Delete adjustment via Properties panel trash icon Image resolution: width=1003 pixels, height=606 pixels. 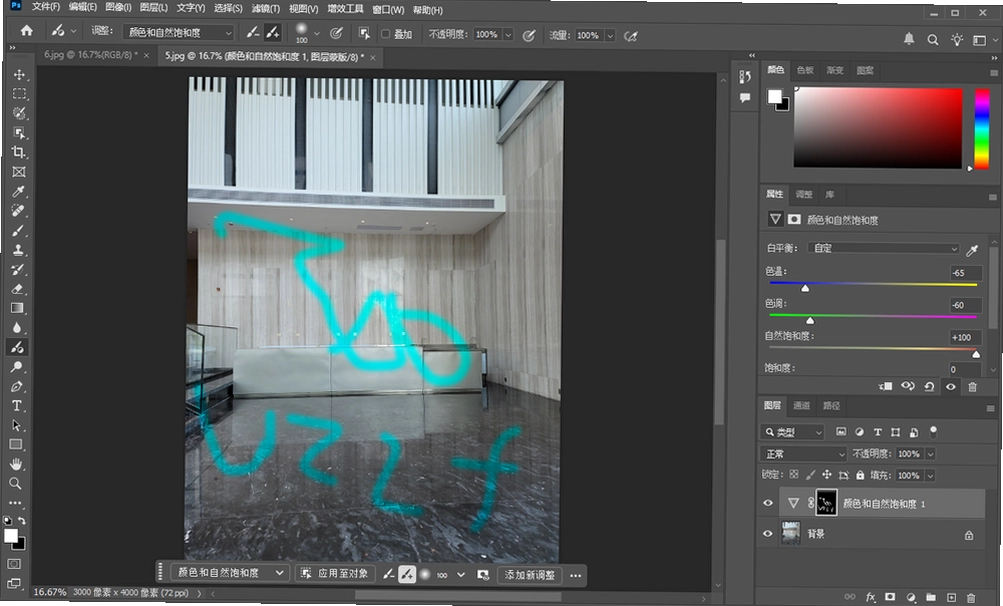pyautogui.click(x=972, y=387)
